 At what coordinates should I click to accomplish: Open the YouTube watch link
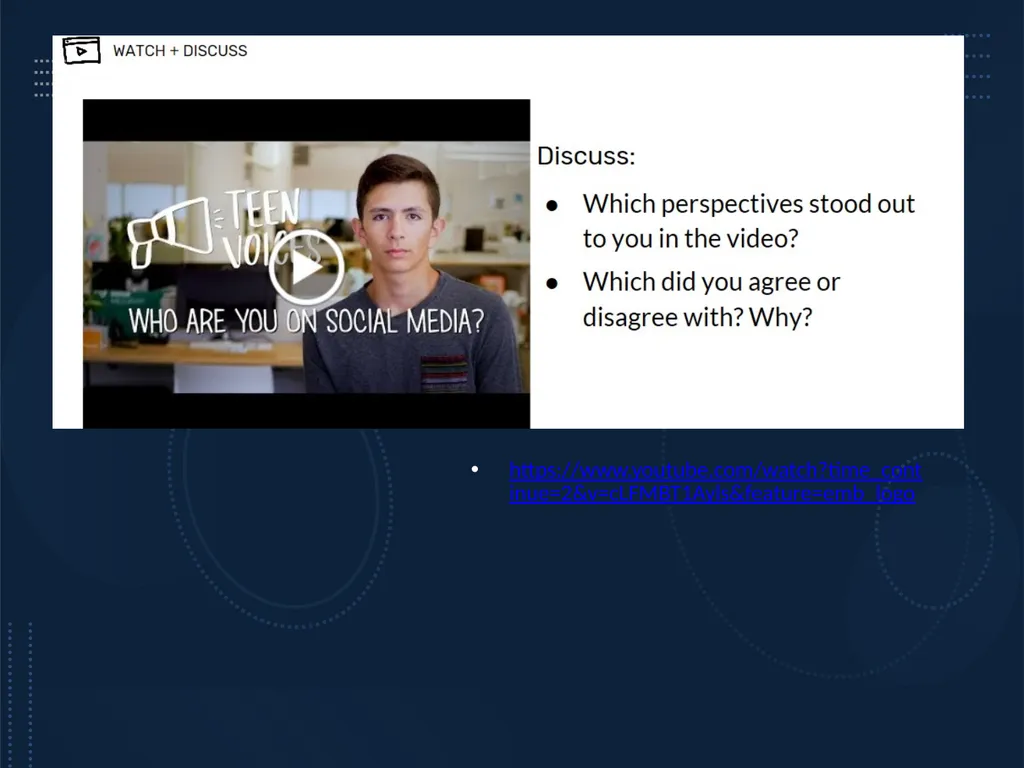pyautogui.click(x=715, y=482)
